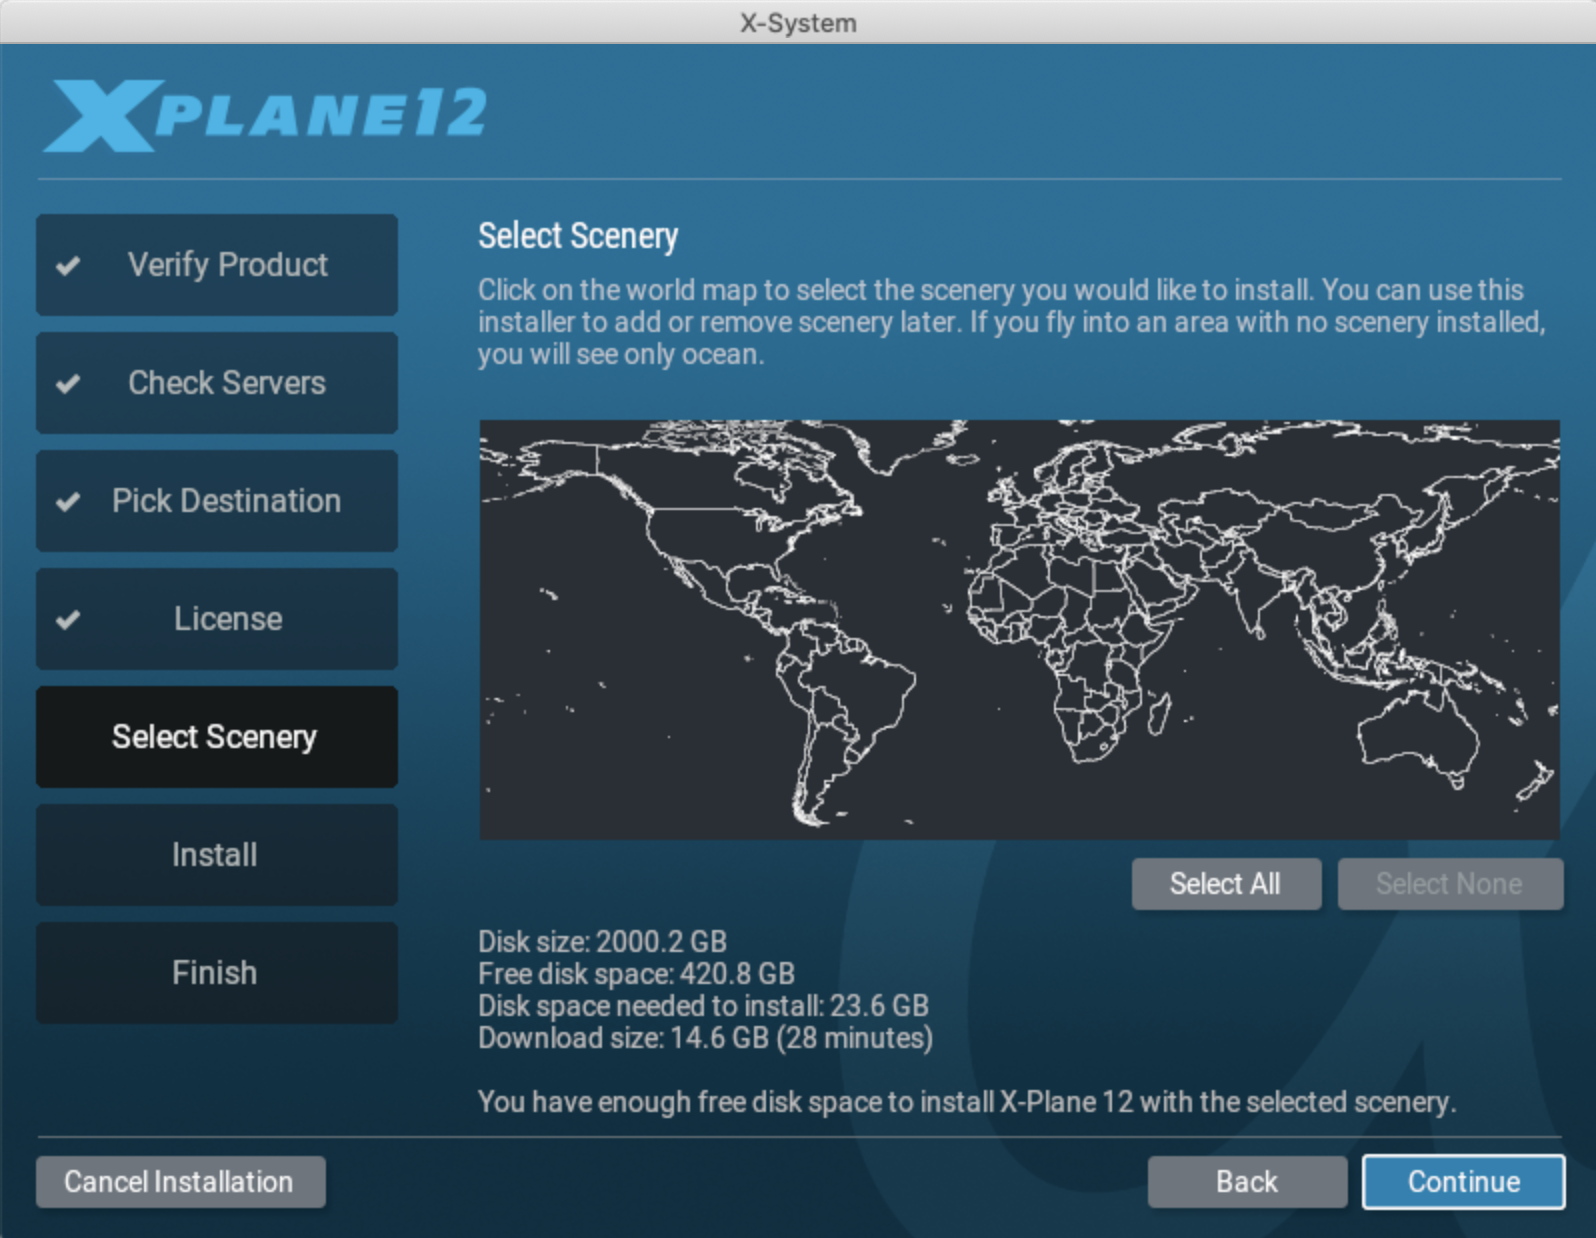Viewport: 1596px width, 1238px height.
Task: Click the Select None button
Action: [1450, 884]
